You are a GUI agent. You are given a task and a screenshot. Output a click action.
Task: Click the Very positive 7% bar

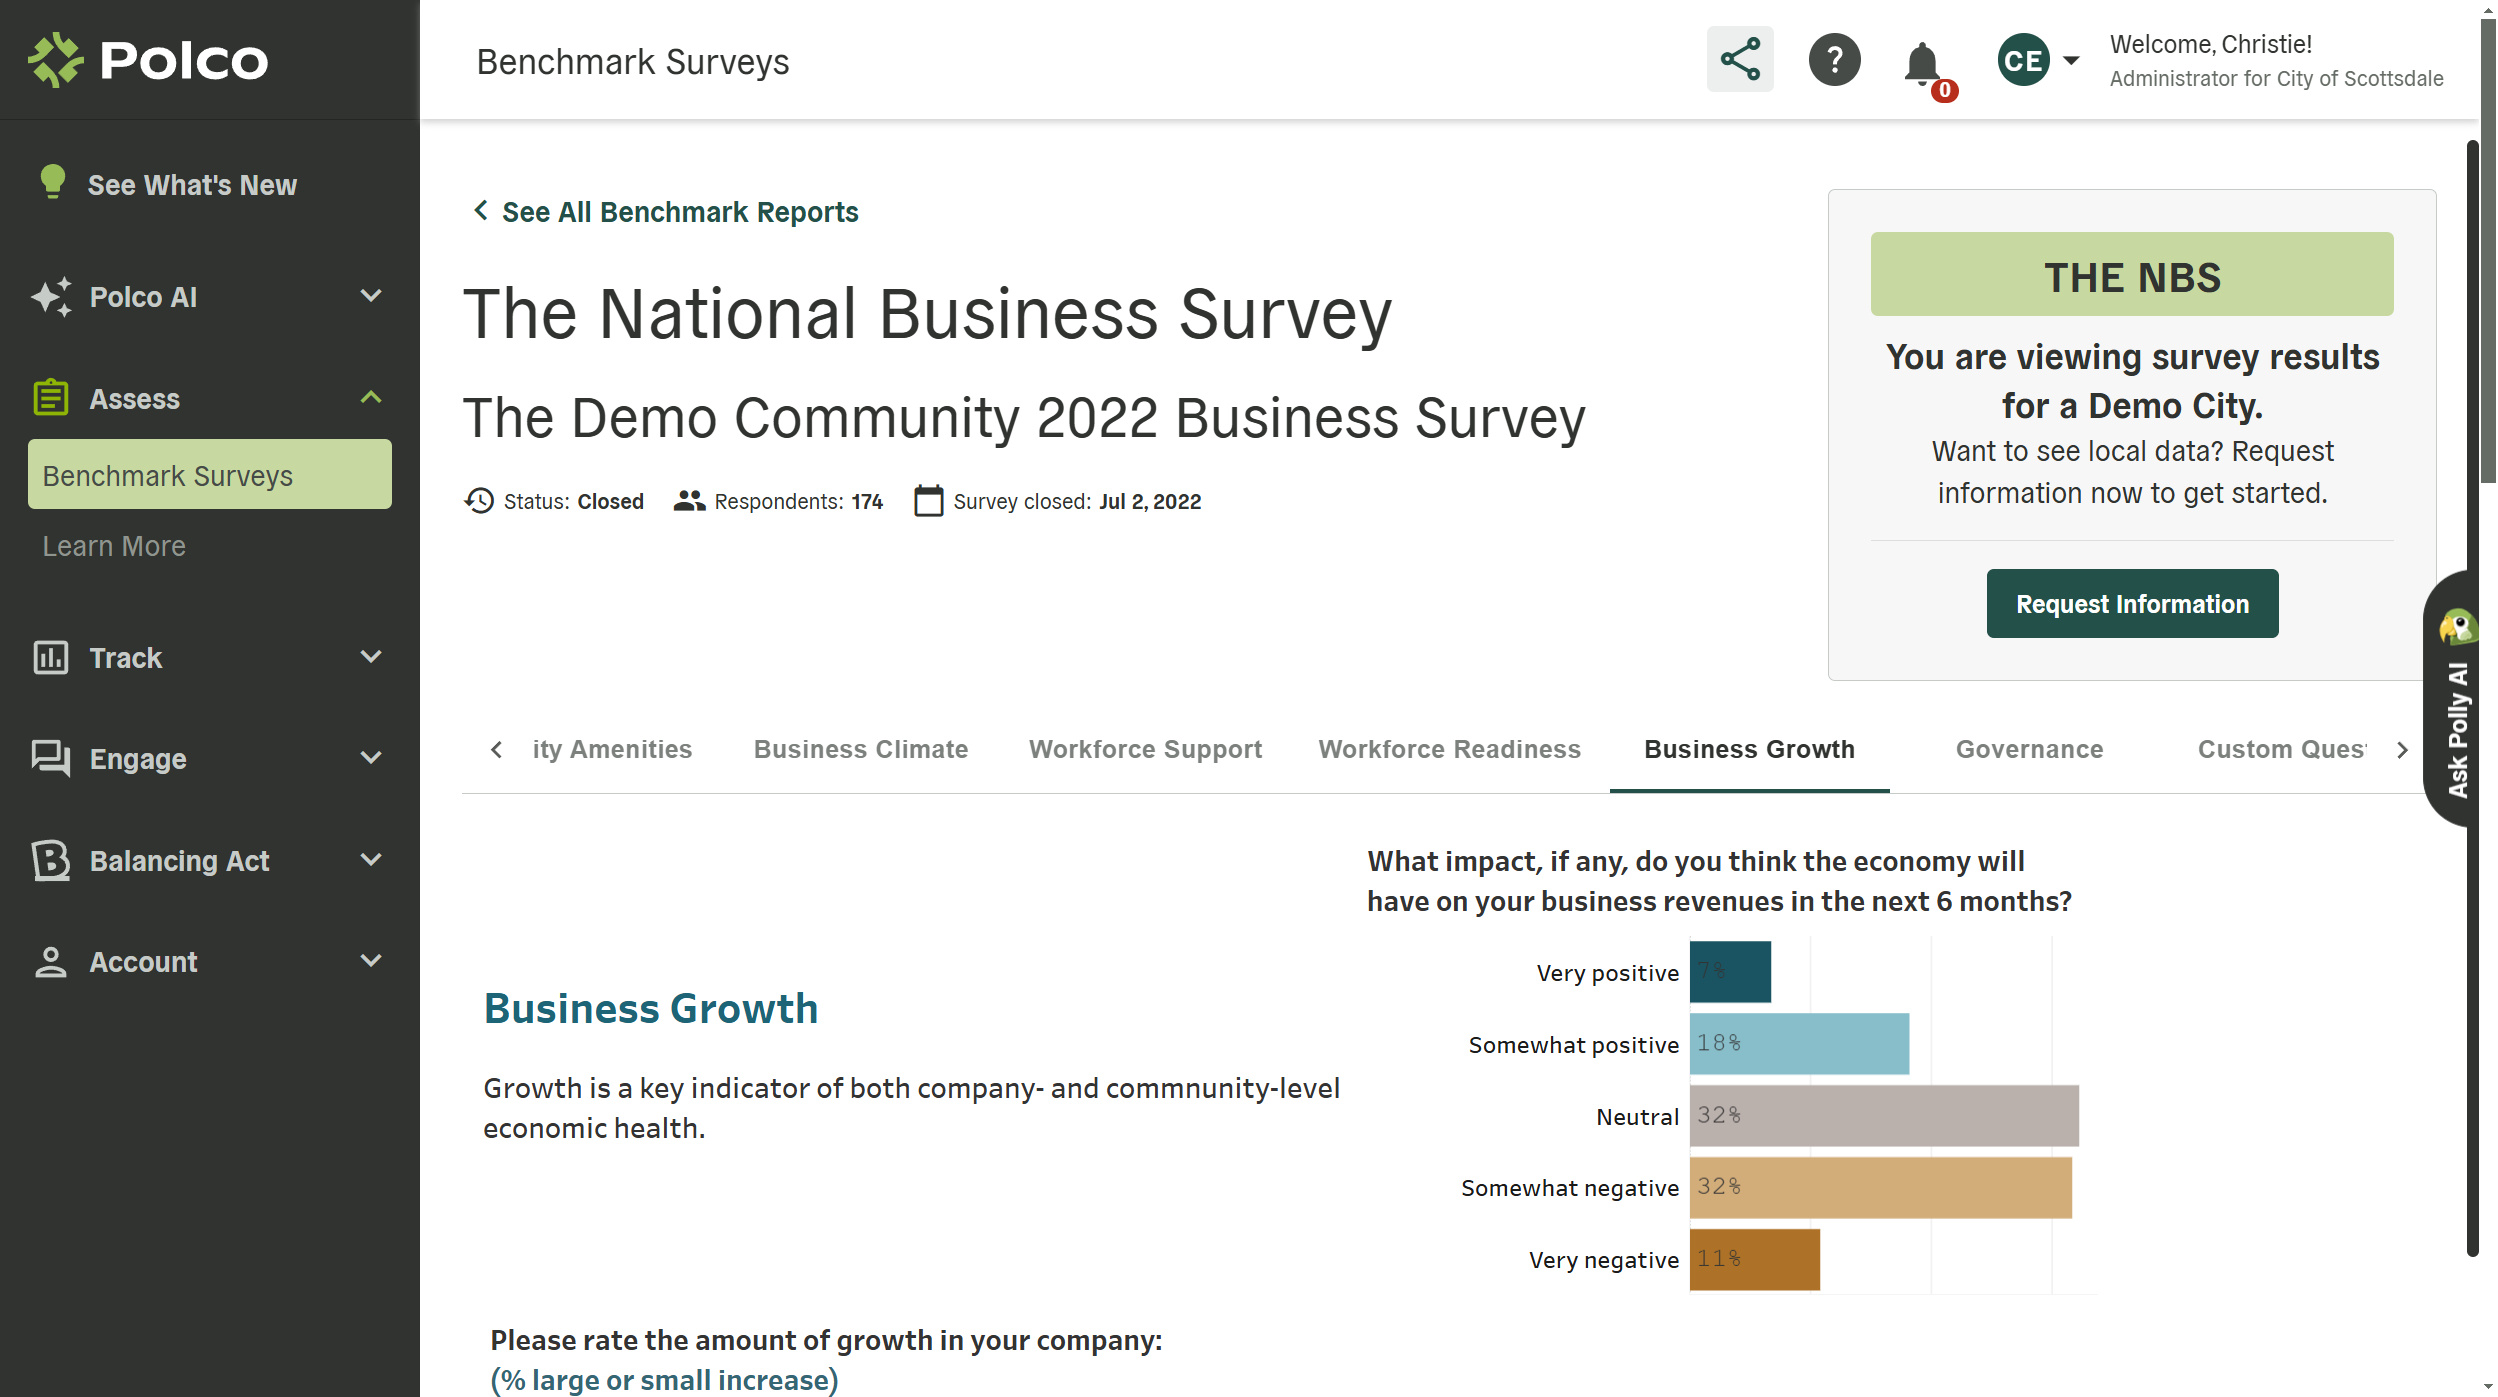point(1730,971)
